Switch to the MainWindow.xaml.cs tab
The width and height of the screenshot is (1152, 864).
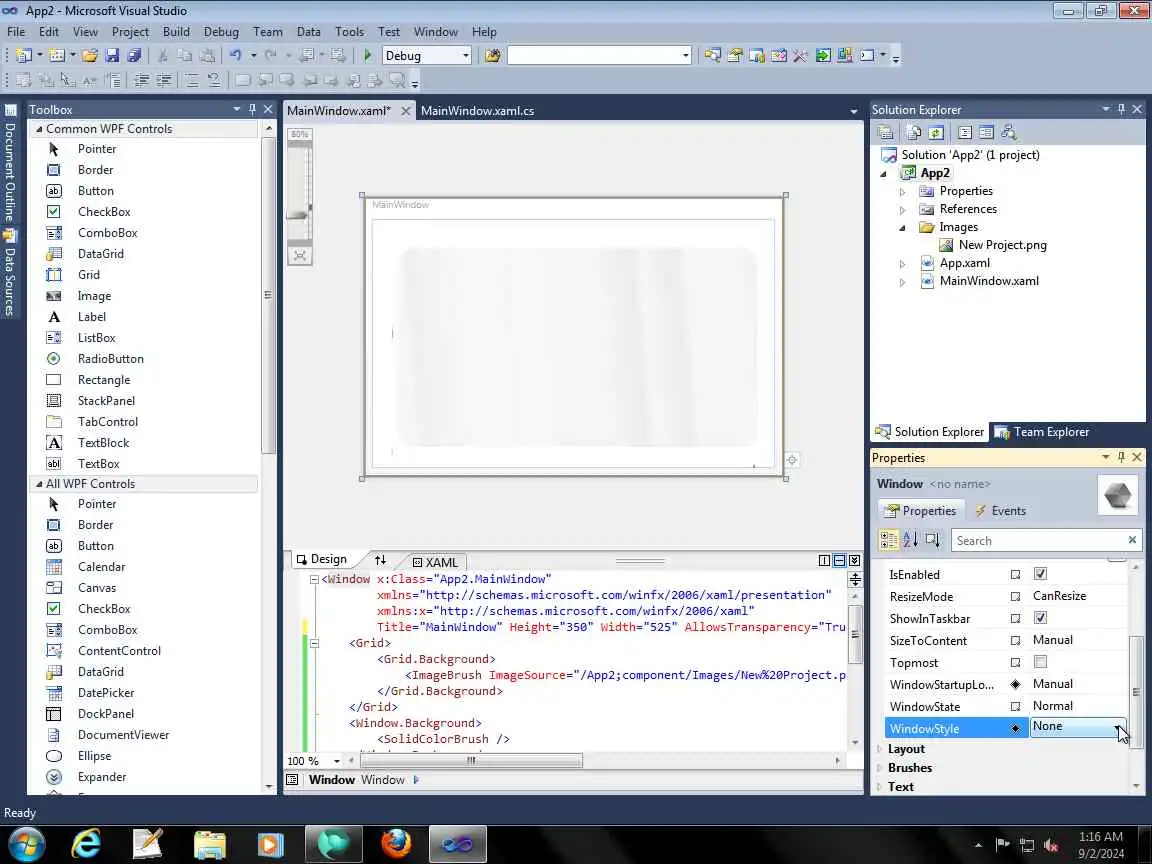click(x=478, y=110)
